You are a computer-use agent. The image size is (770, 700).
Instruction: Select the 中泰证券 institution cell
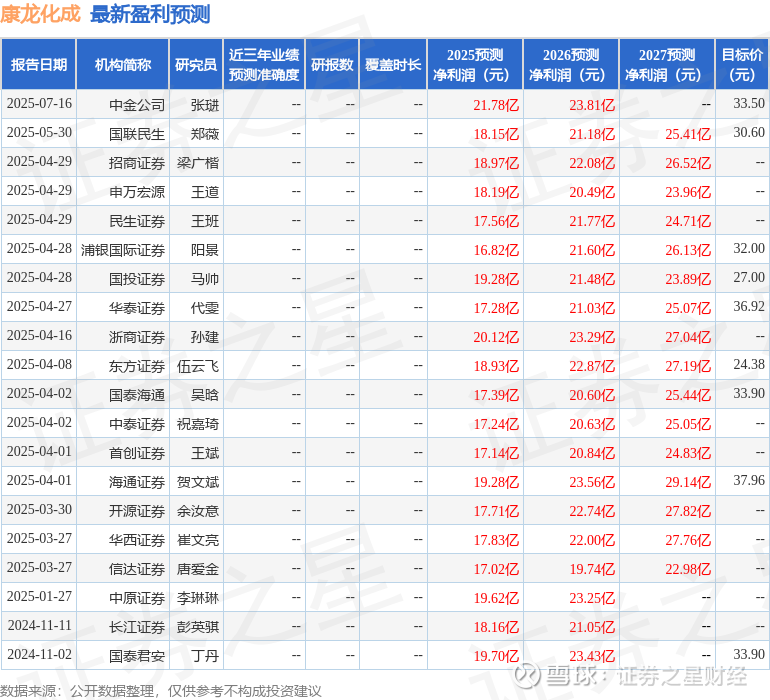tap(123, 423)
